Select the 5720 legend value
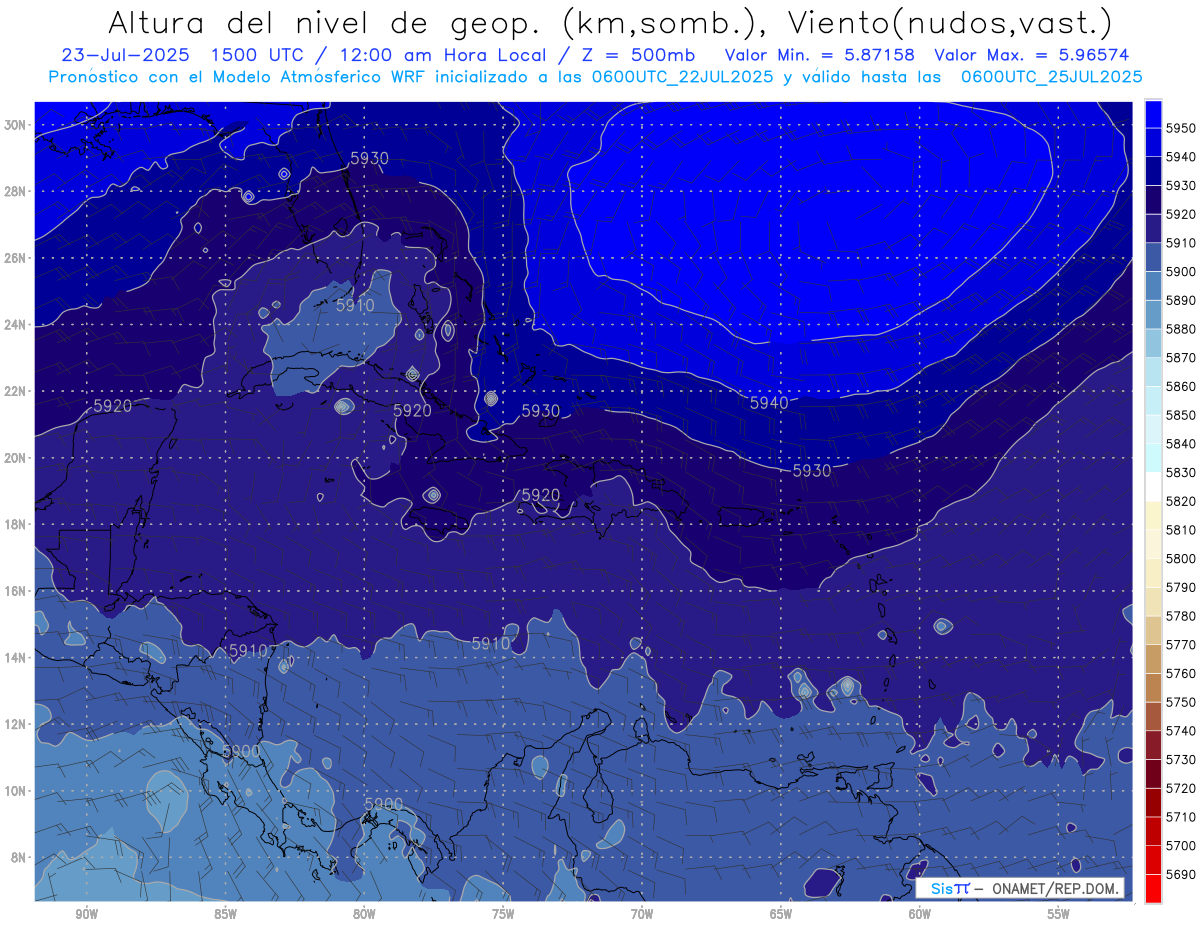Image resolution: width=1200 pixels, height=927 pixels. coord(1181,788)
